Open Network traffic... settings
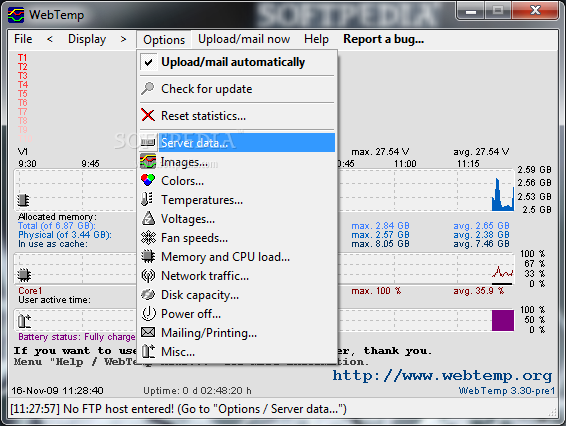Screen dimensions: 566x426 coord(237,276)
